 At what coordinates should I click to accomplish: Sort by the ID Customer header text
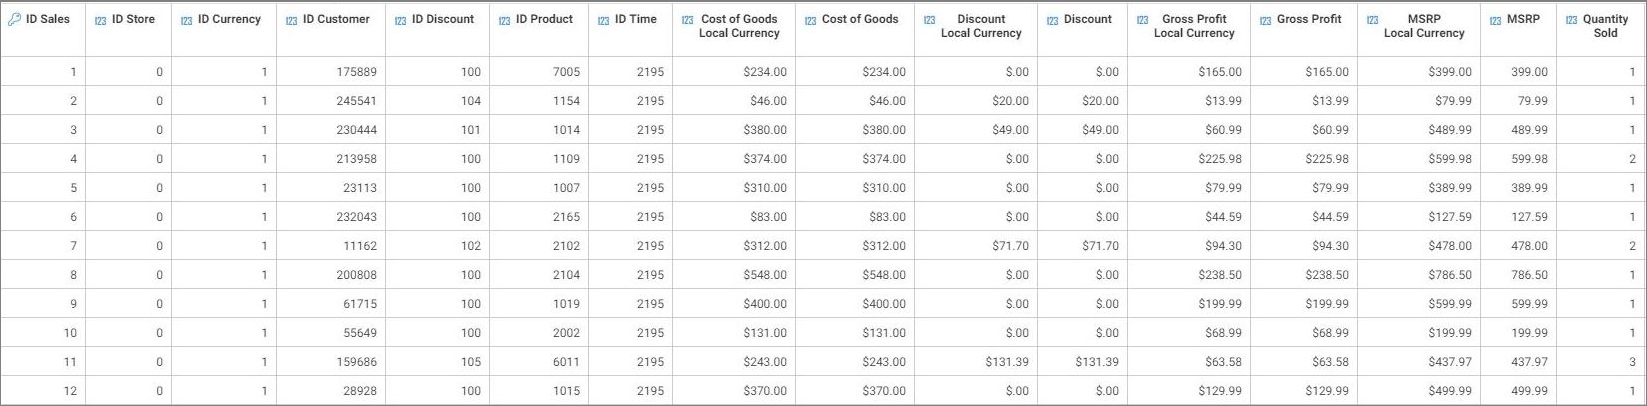tap(336, 19)
